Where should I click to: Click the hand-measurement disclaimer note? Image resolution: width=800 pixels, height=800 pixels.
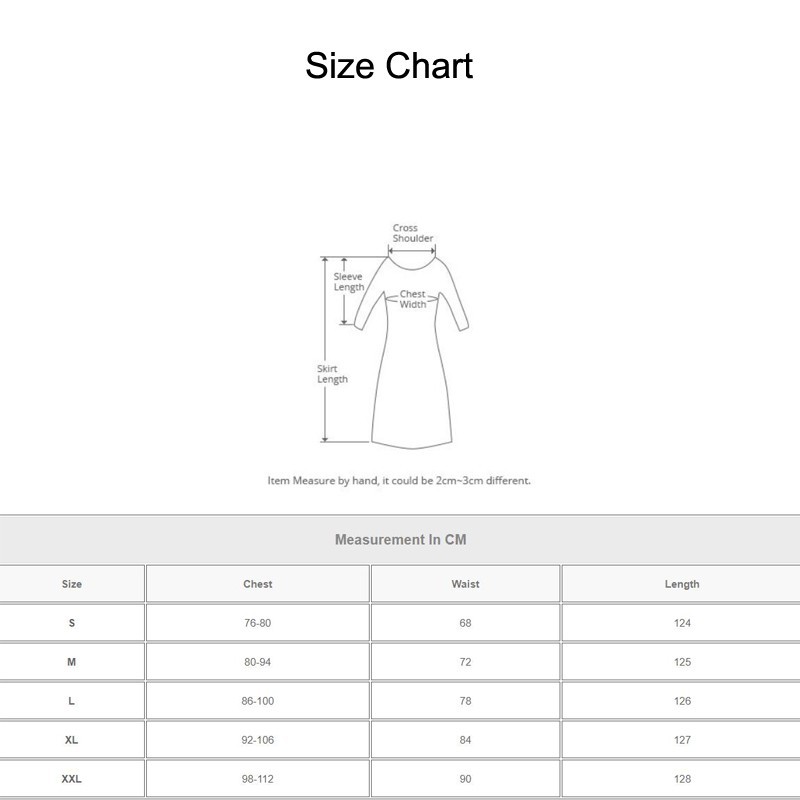click(399, 481)
